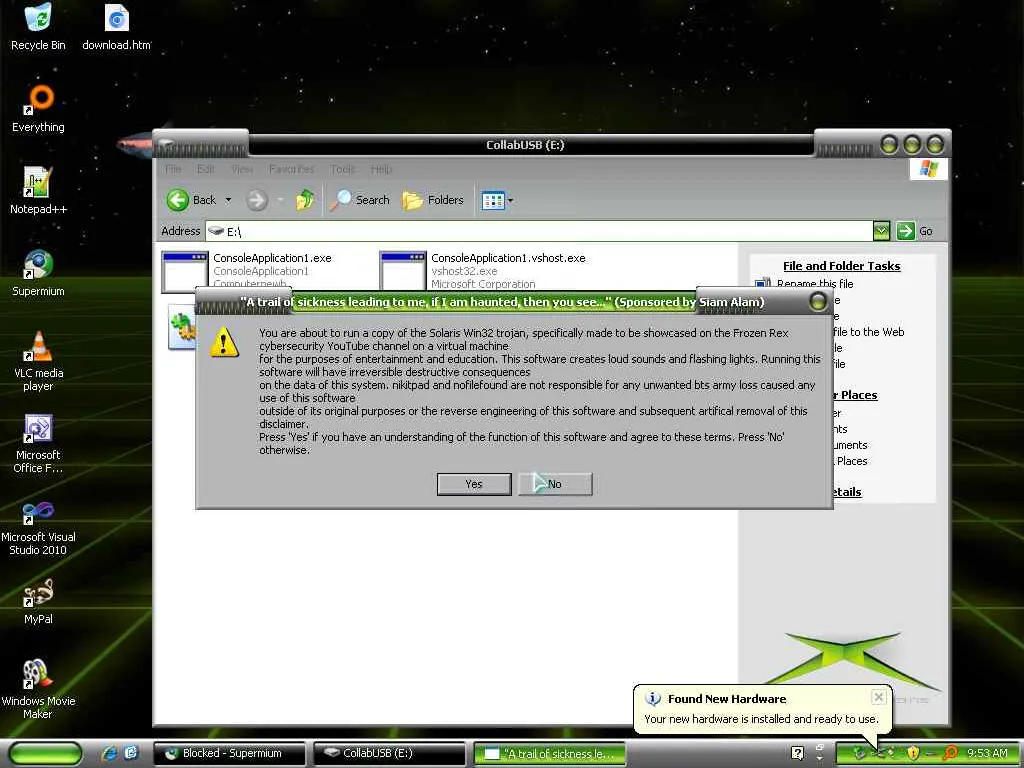Image resolution: width=1024 pixels, height=768 pixels.
Task: Click the green Go arrow button
Action: pyautogui.click(x=905, y=231)
